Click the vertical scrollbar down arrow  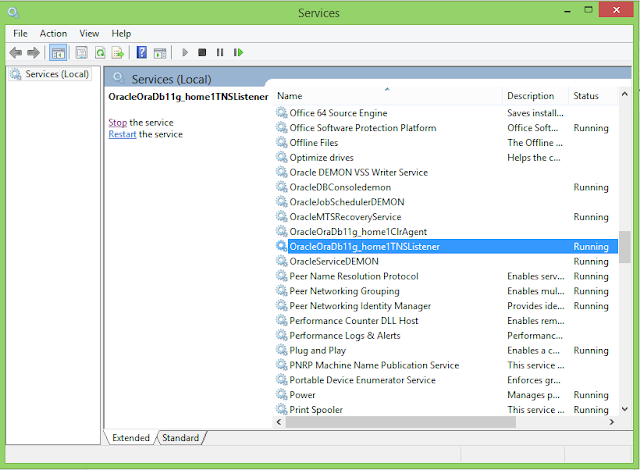pos(624,409)
